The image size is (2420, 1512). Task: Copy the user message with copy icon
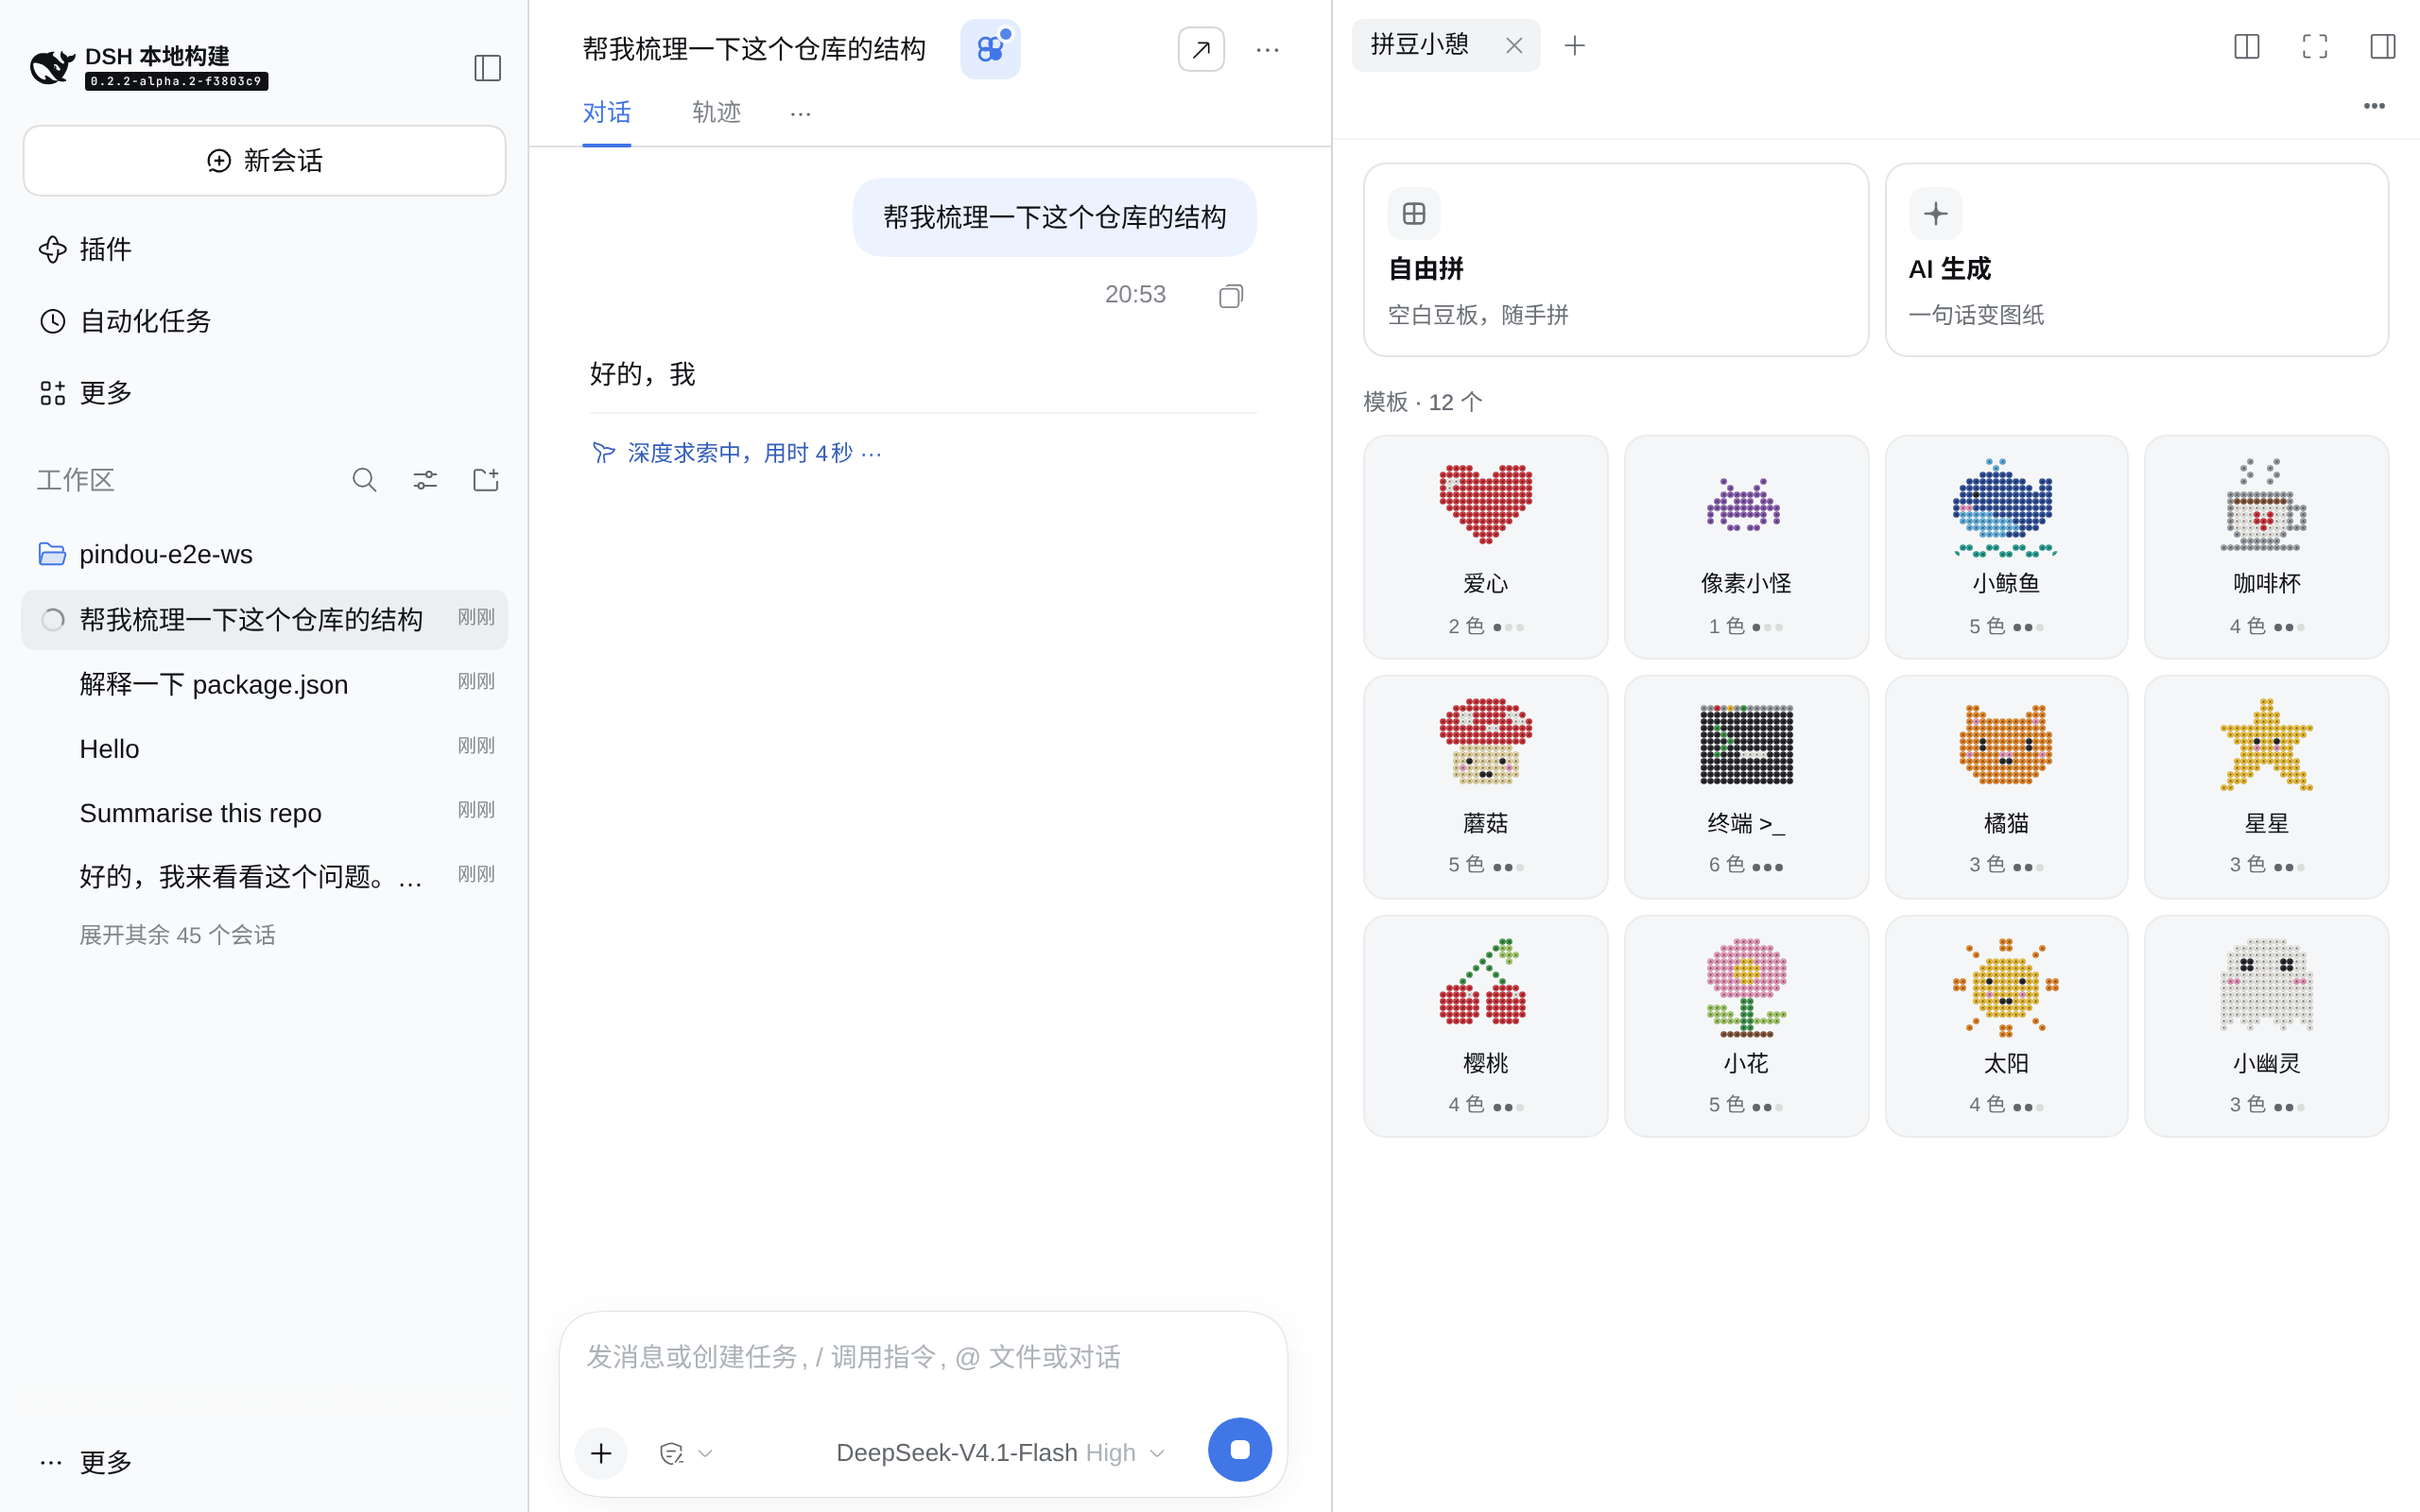pos(1230,296)
